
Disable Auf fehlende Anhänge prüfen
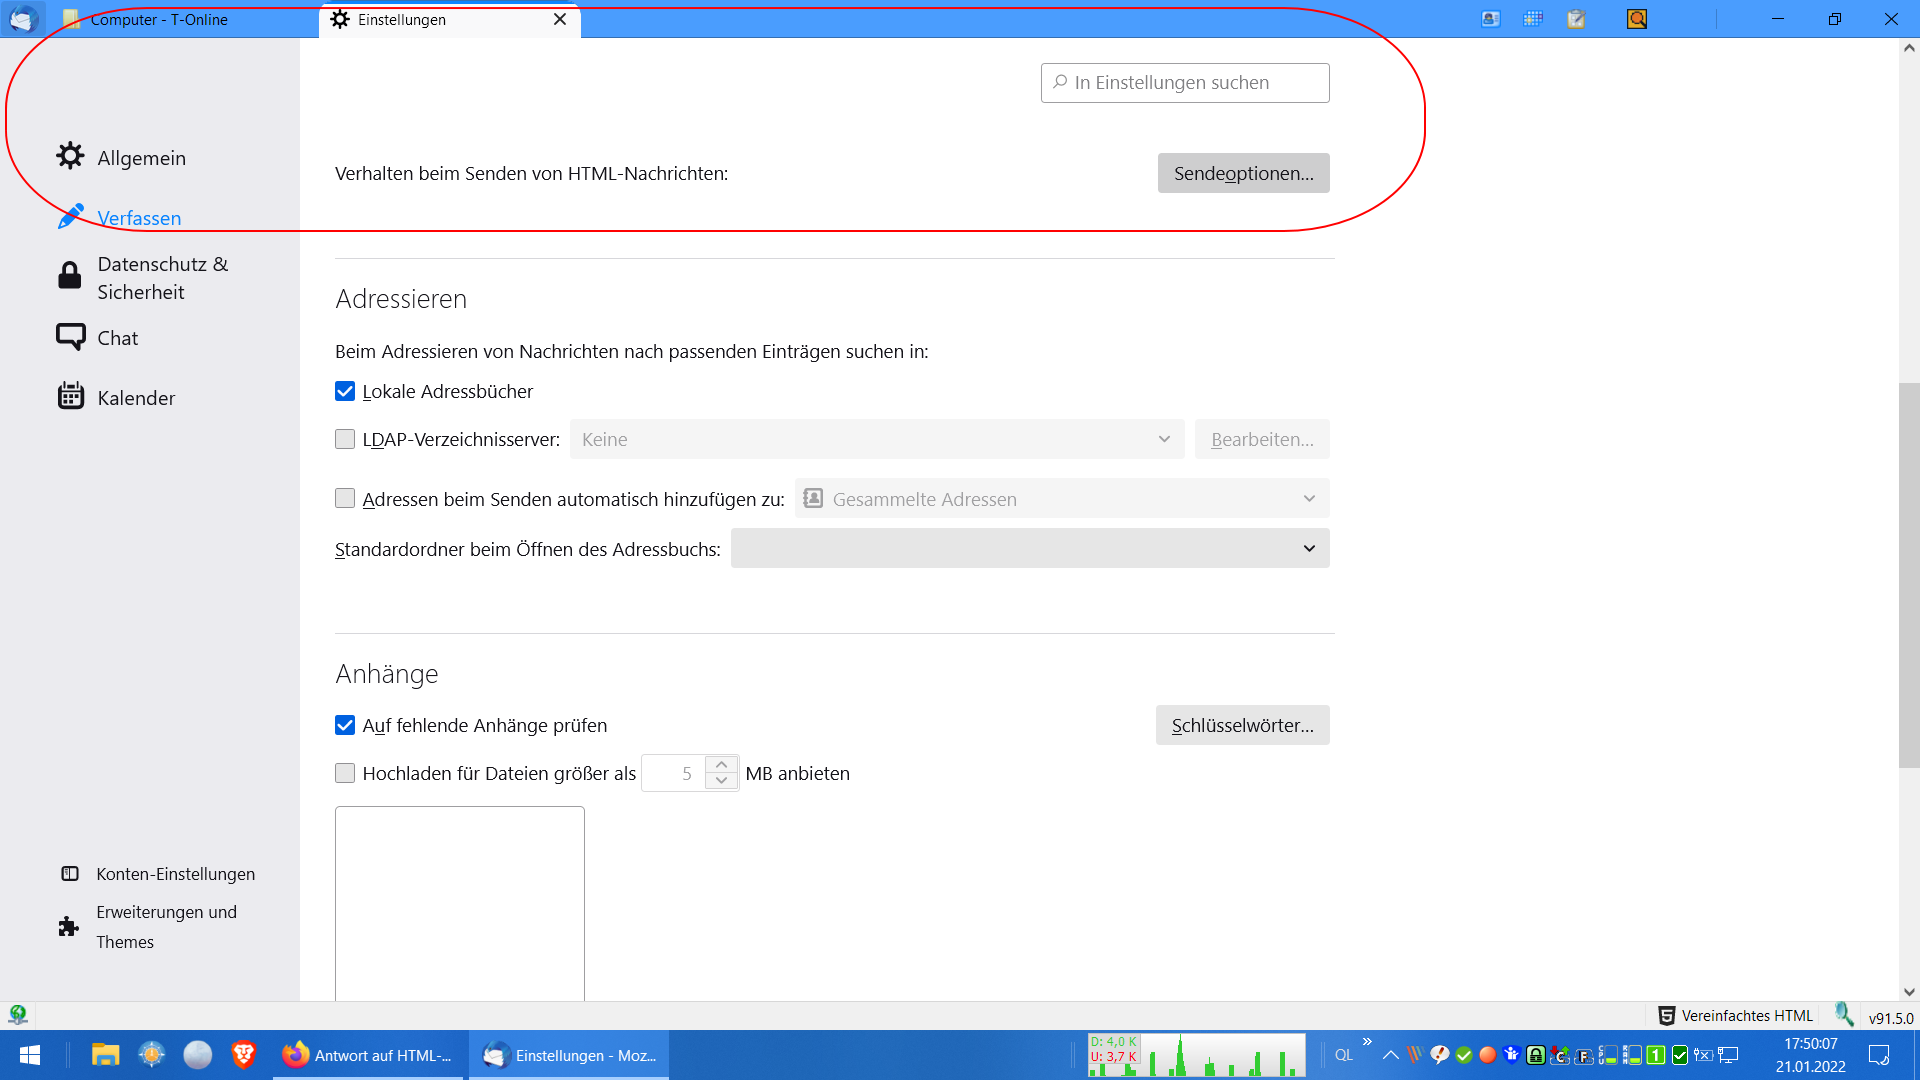click(x=345, y=725)
